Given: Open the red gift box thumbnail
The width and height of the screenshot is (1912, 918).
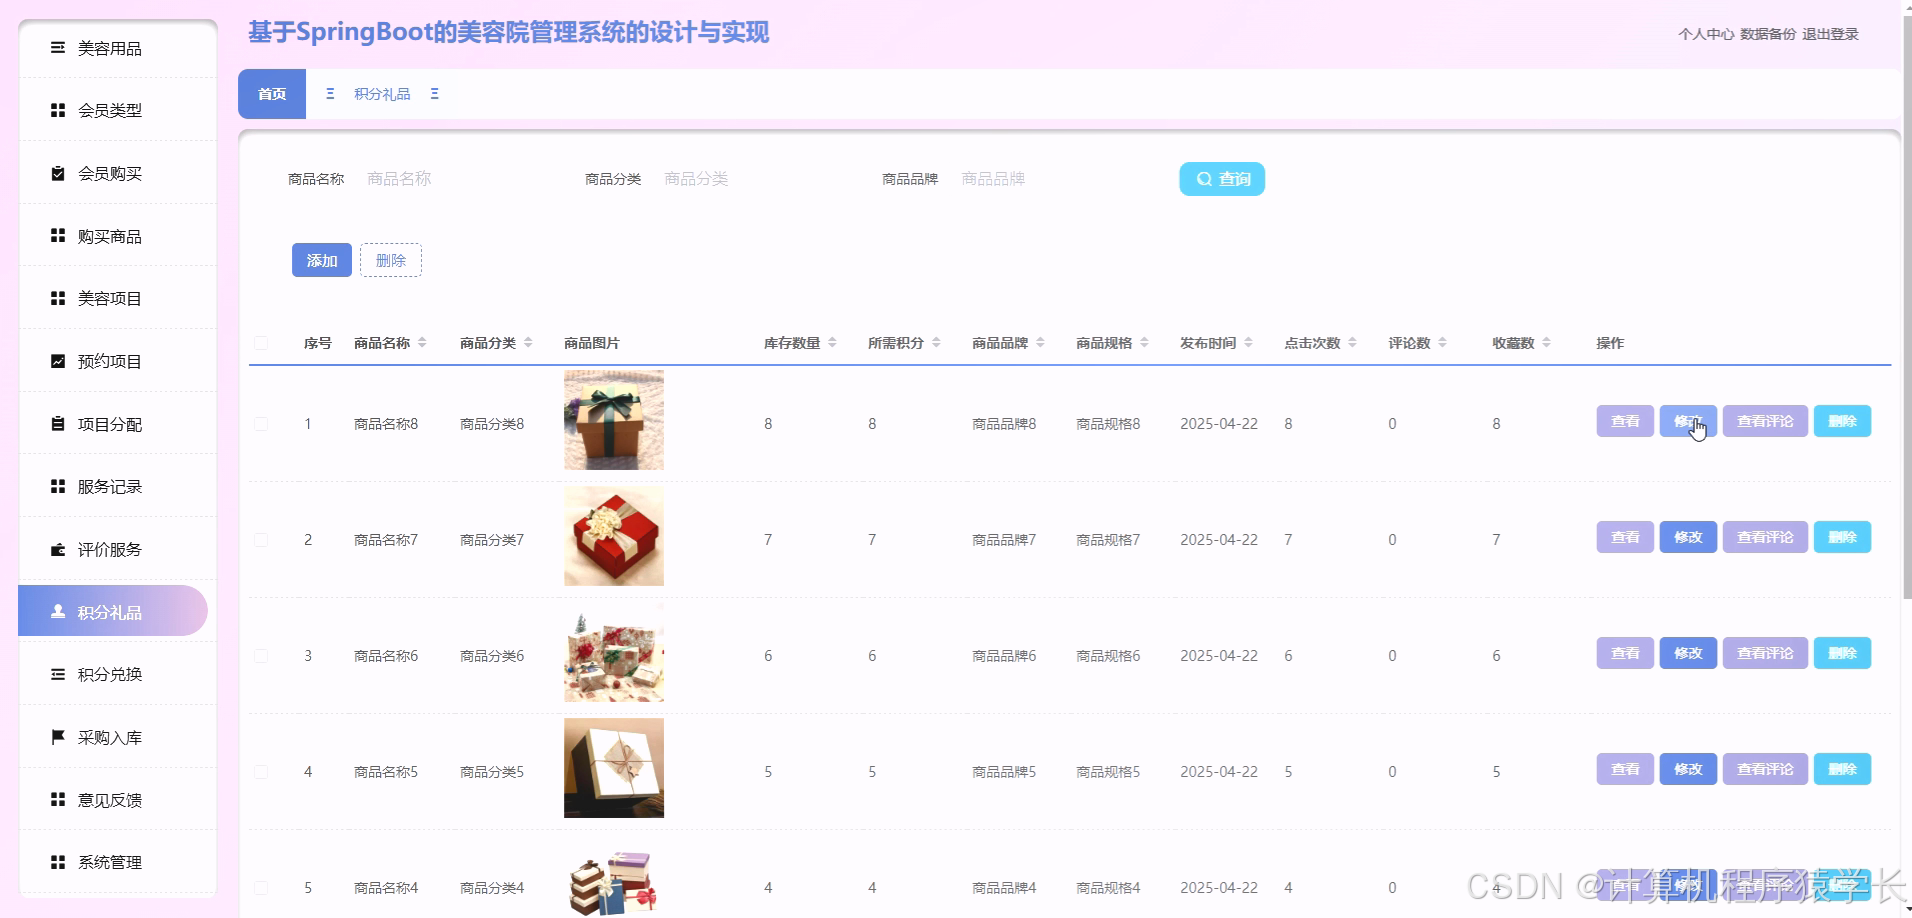Looking at the screenshot, I should coord(614,536).
